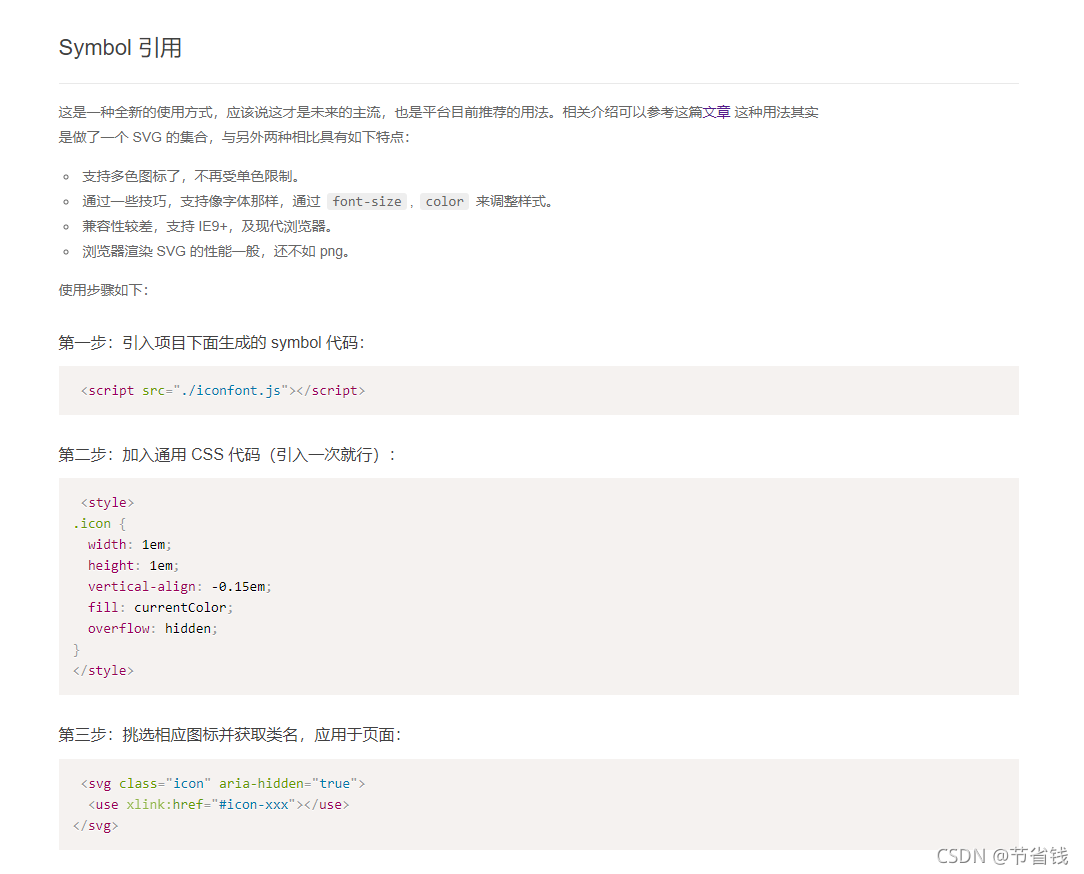1084x874 pixels.
Task: Select the "overflow: hidden" CSS property
Action: point(151,628)
